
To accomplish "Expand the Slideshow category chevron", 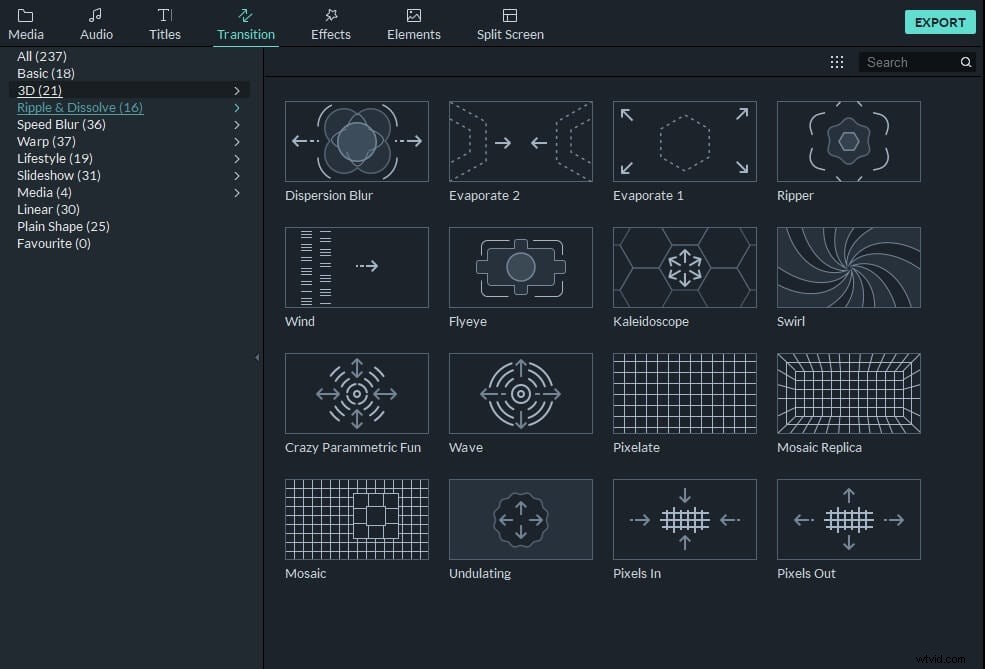I will [x=237, y=175].
